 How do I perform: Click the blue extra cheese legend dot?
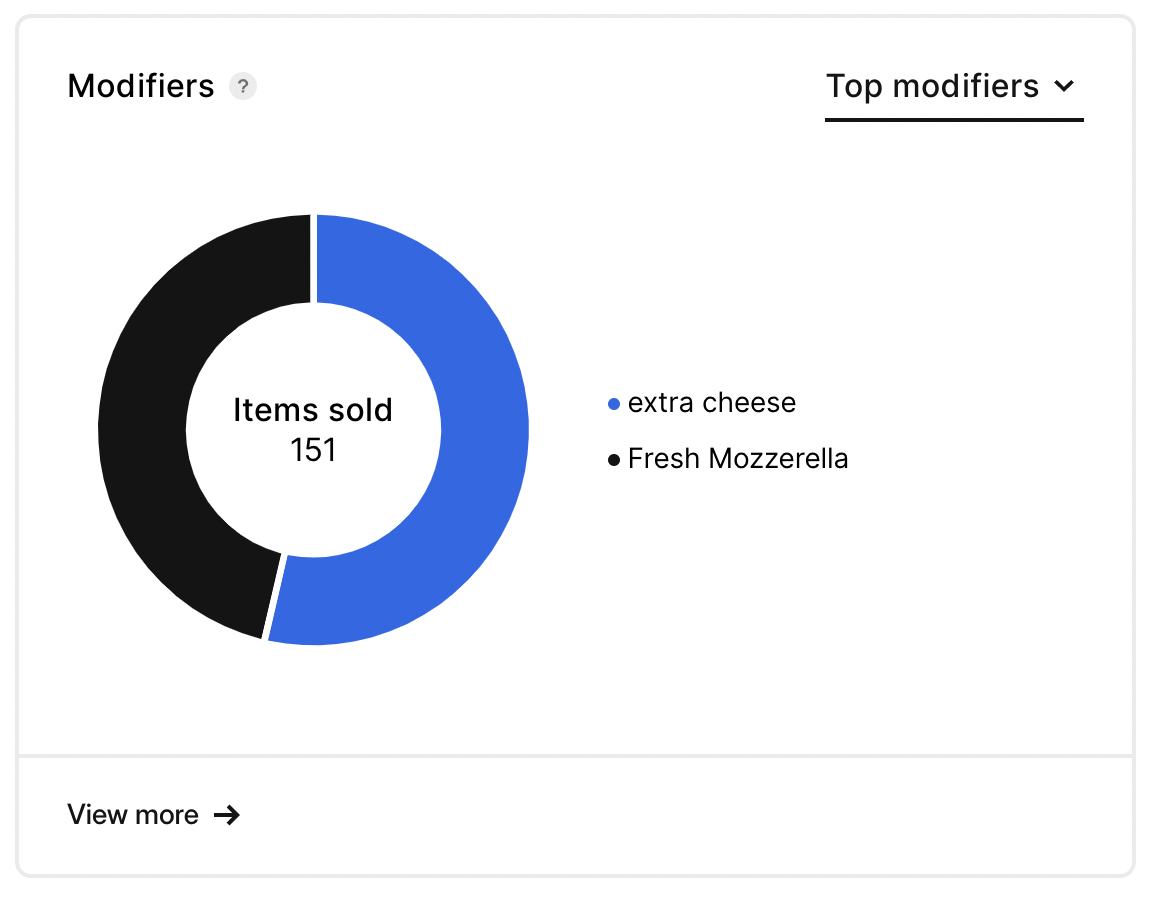[613, 404]
